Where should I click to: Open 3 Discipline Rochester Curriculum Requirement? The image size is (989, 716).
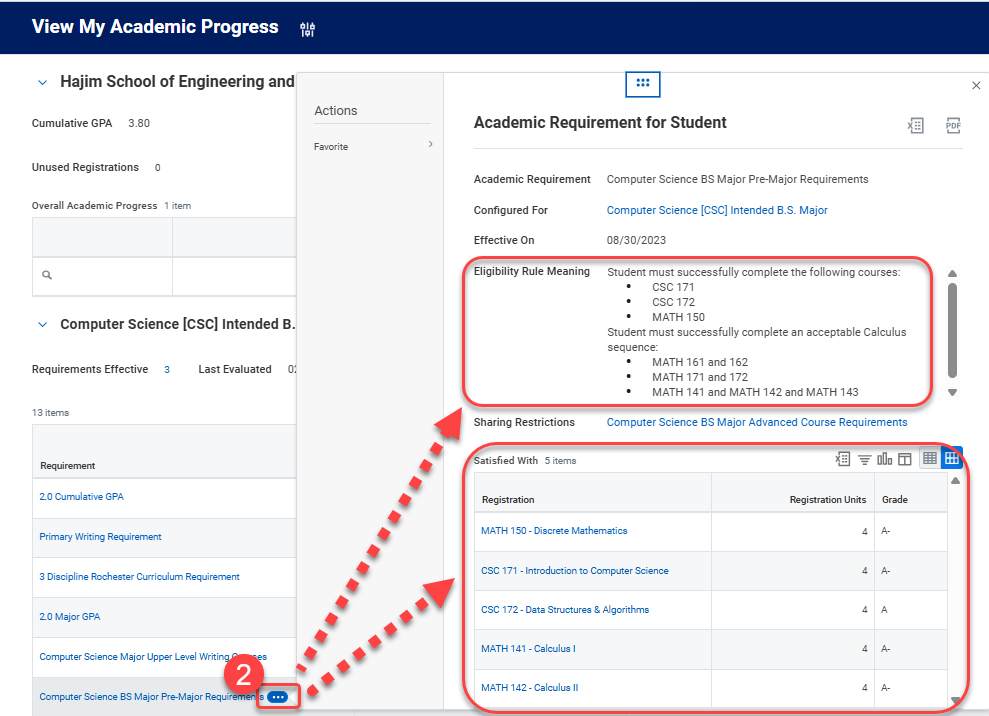point(139,577)
